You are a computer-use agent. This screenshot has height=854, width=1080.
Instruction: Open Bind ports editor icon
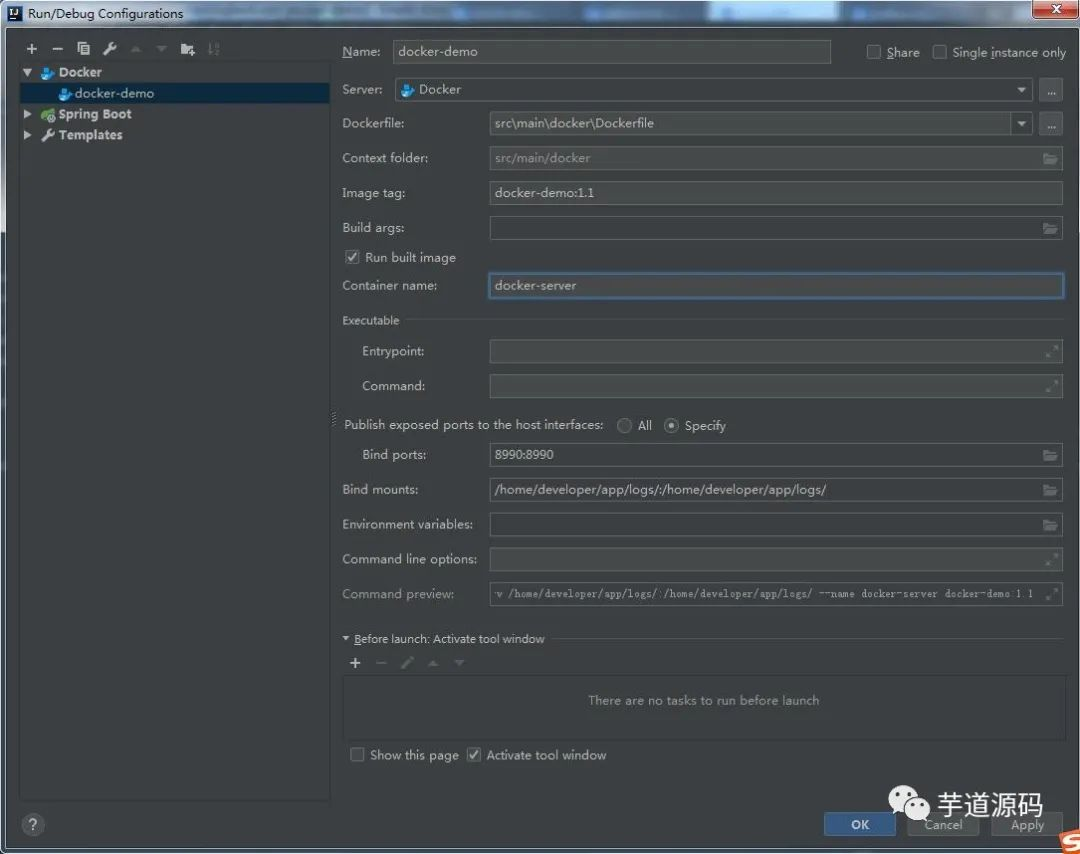tap(1050, 455)
